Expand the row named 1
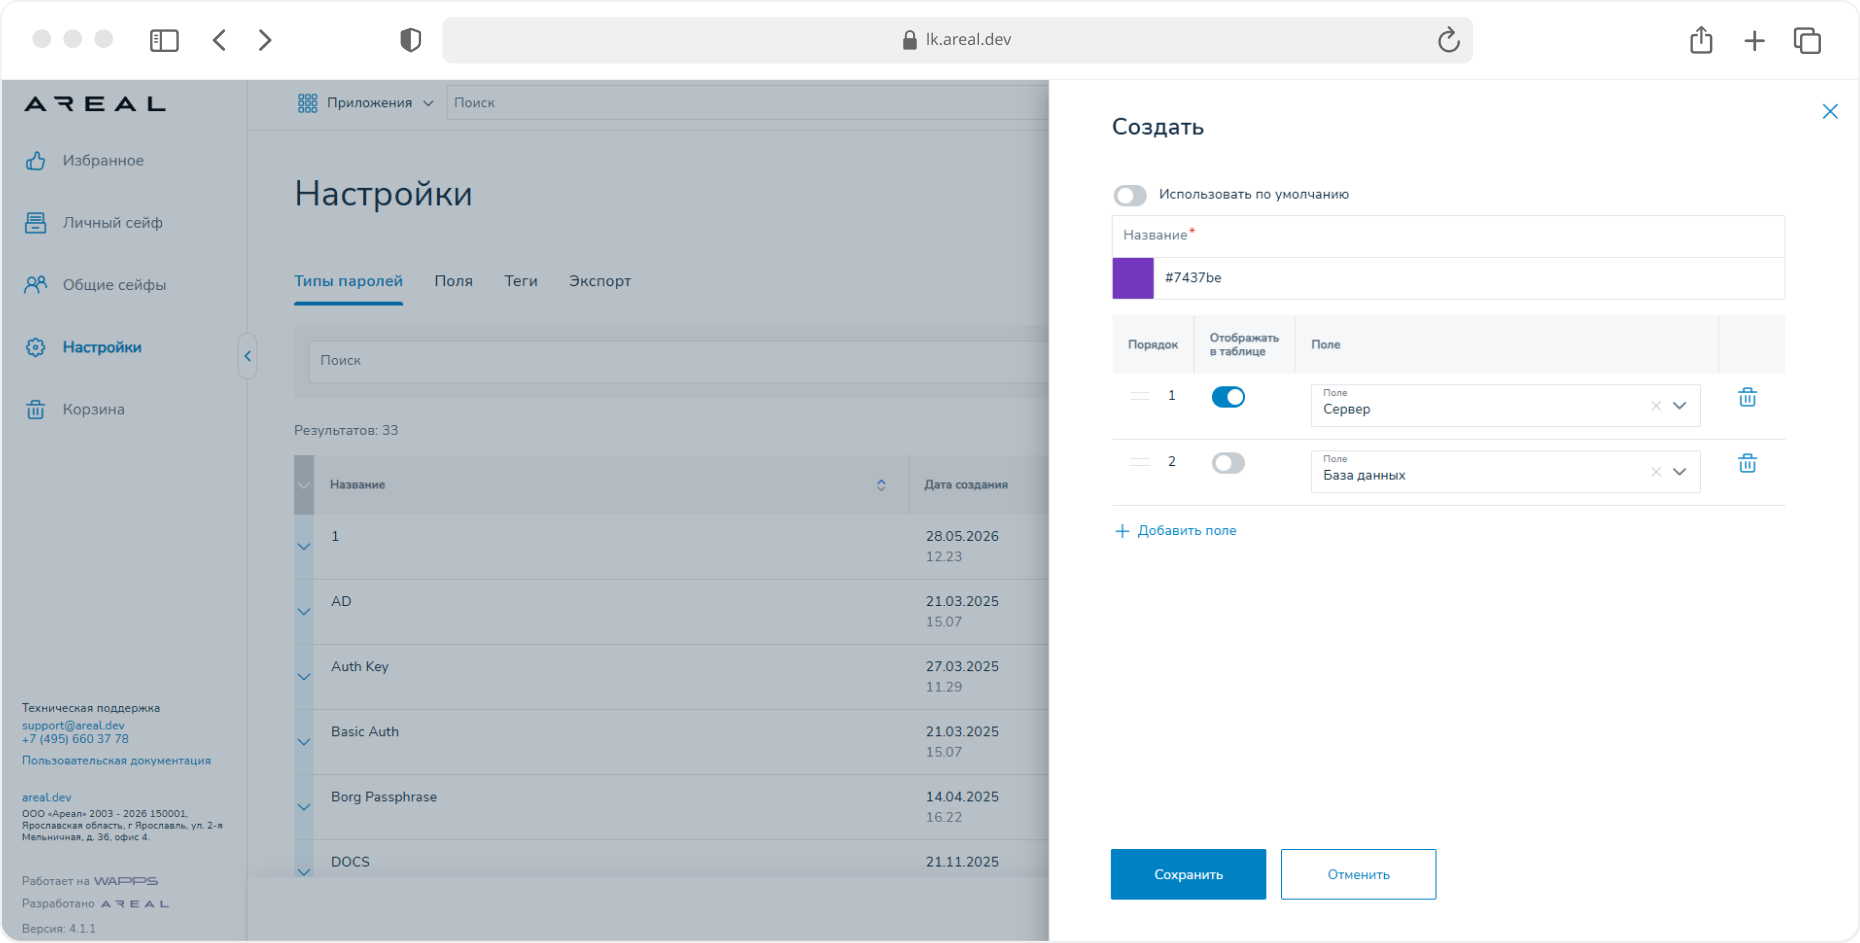This screenshot has width=1860, height=943. (x=304, y=547)
